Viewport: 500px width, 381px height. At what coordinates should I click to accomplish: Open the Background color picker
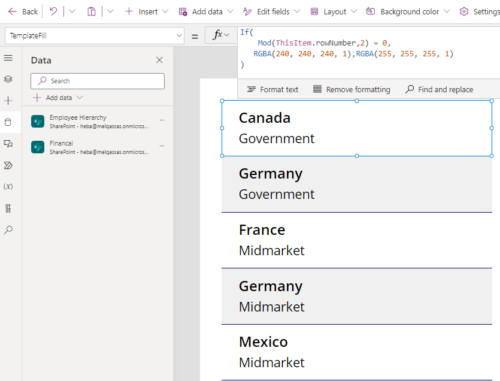pos(408,12)
